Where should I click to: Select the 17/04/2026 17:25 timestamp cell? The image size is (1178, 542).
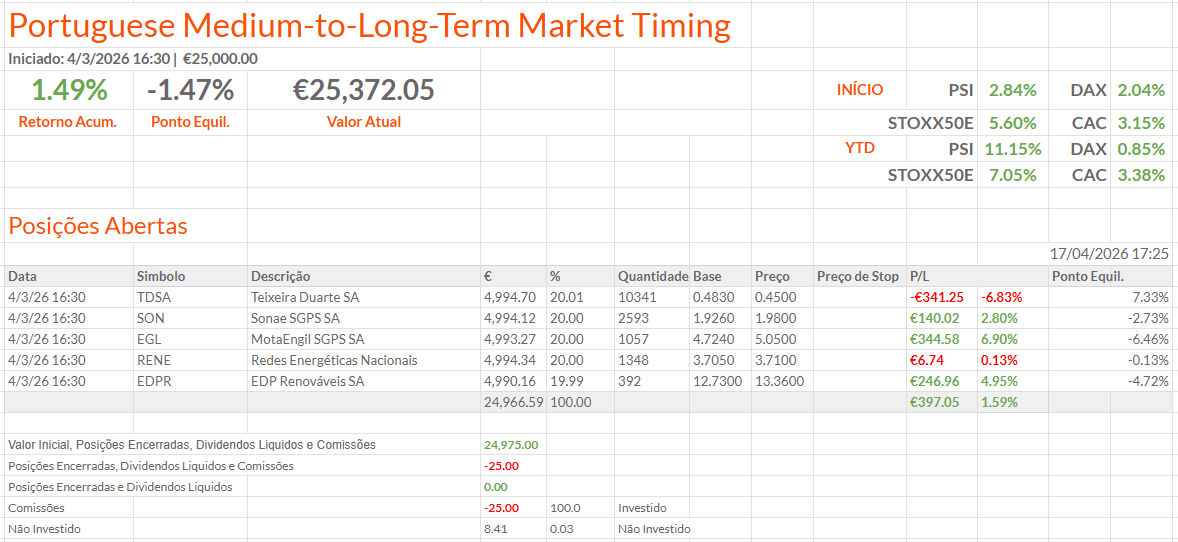(1109, 254)
